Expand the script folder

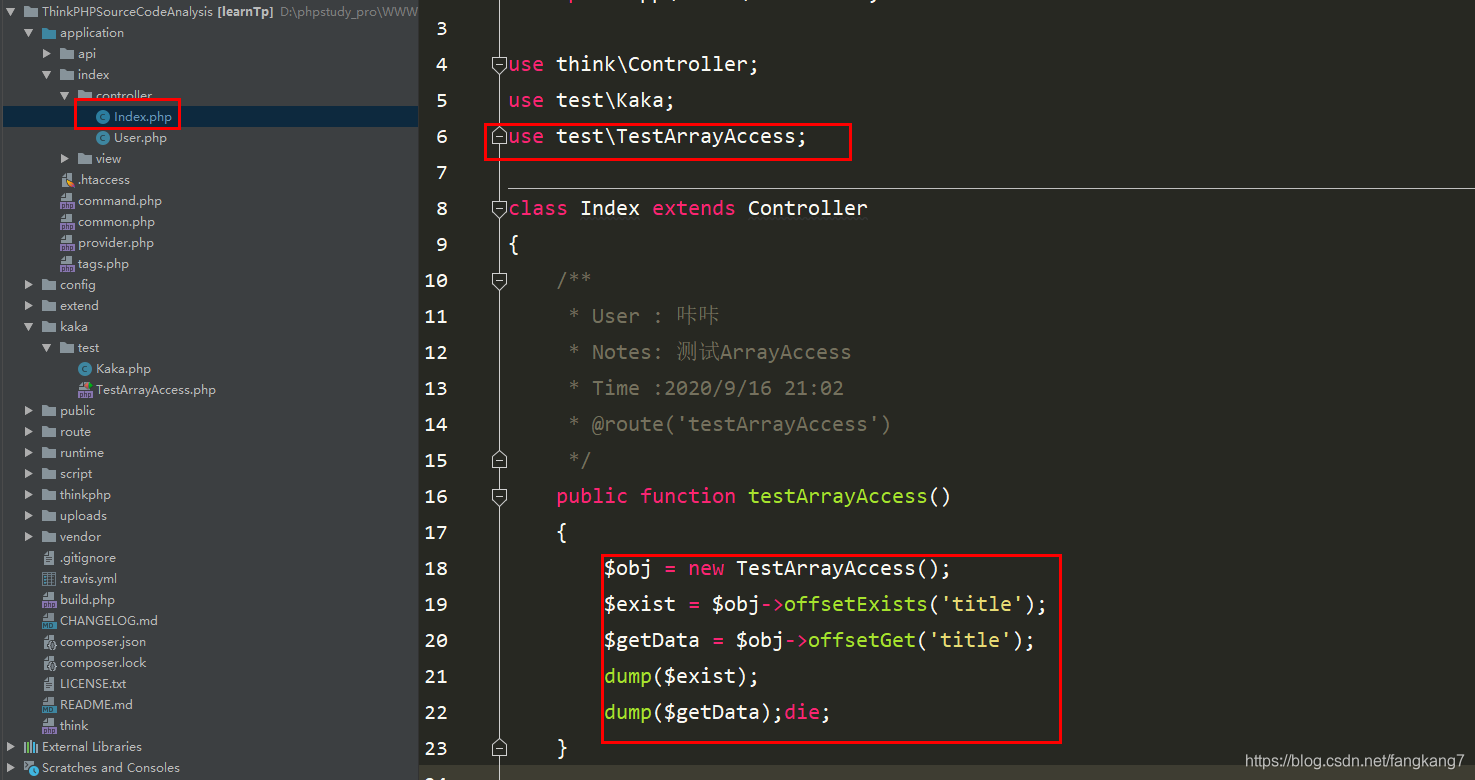click(29, 474)
